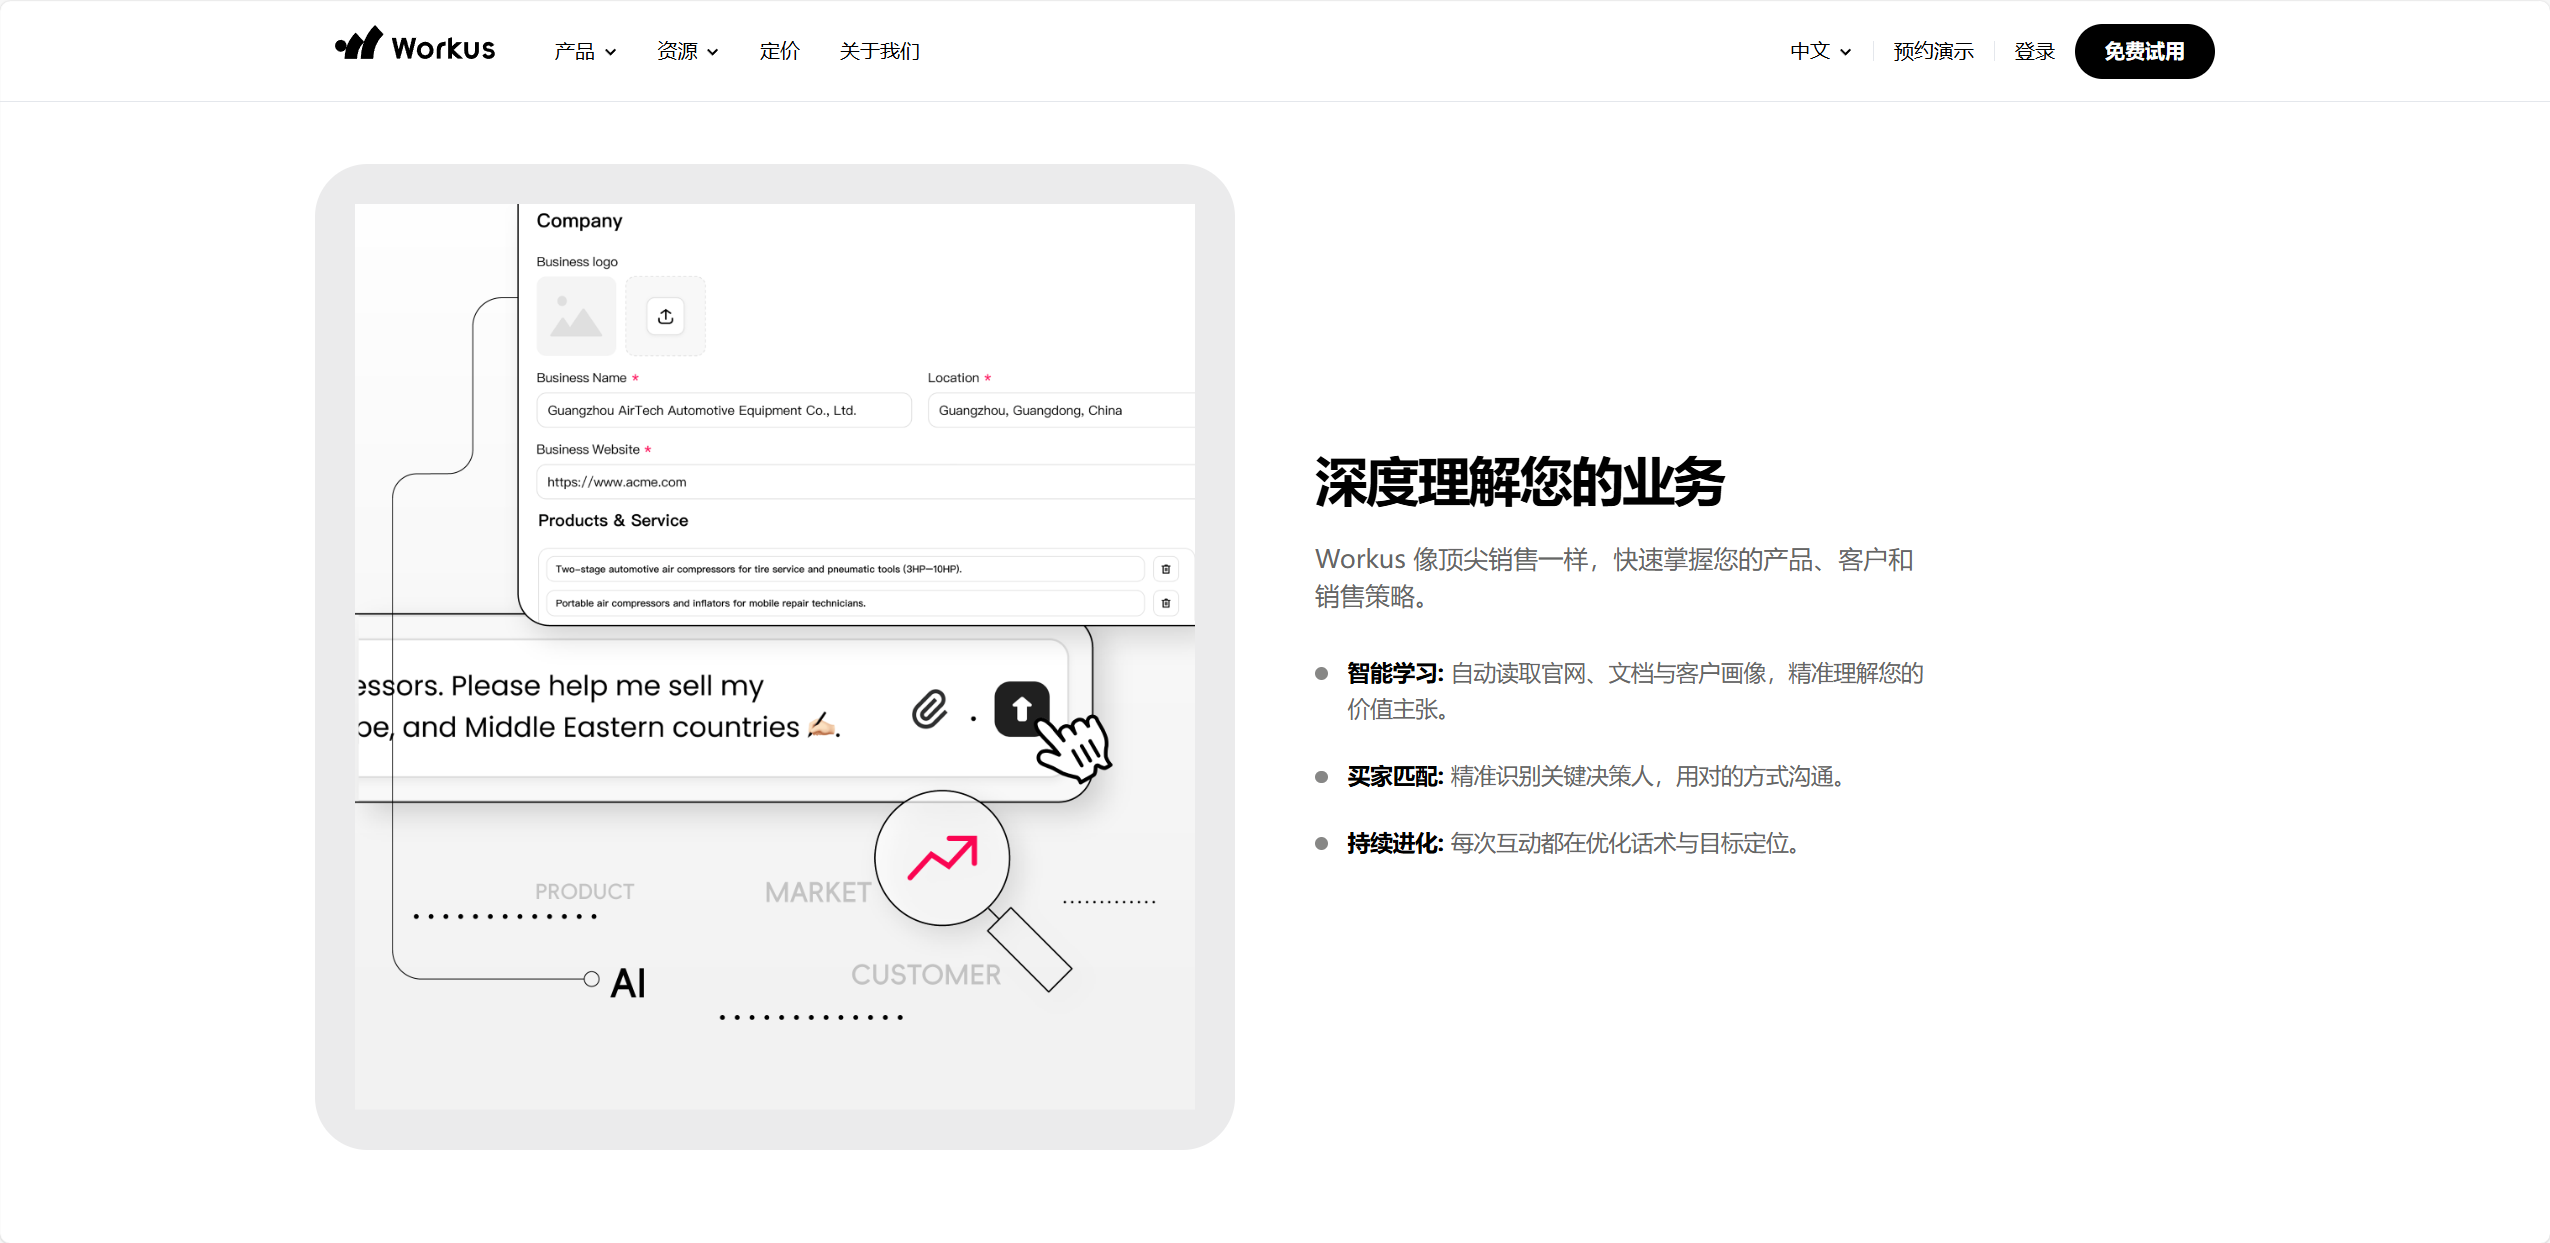This screenshot has height=1243, width=2550.
Task: Click the 登录 login link
Action: (2035, 51)
